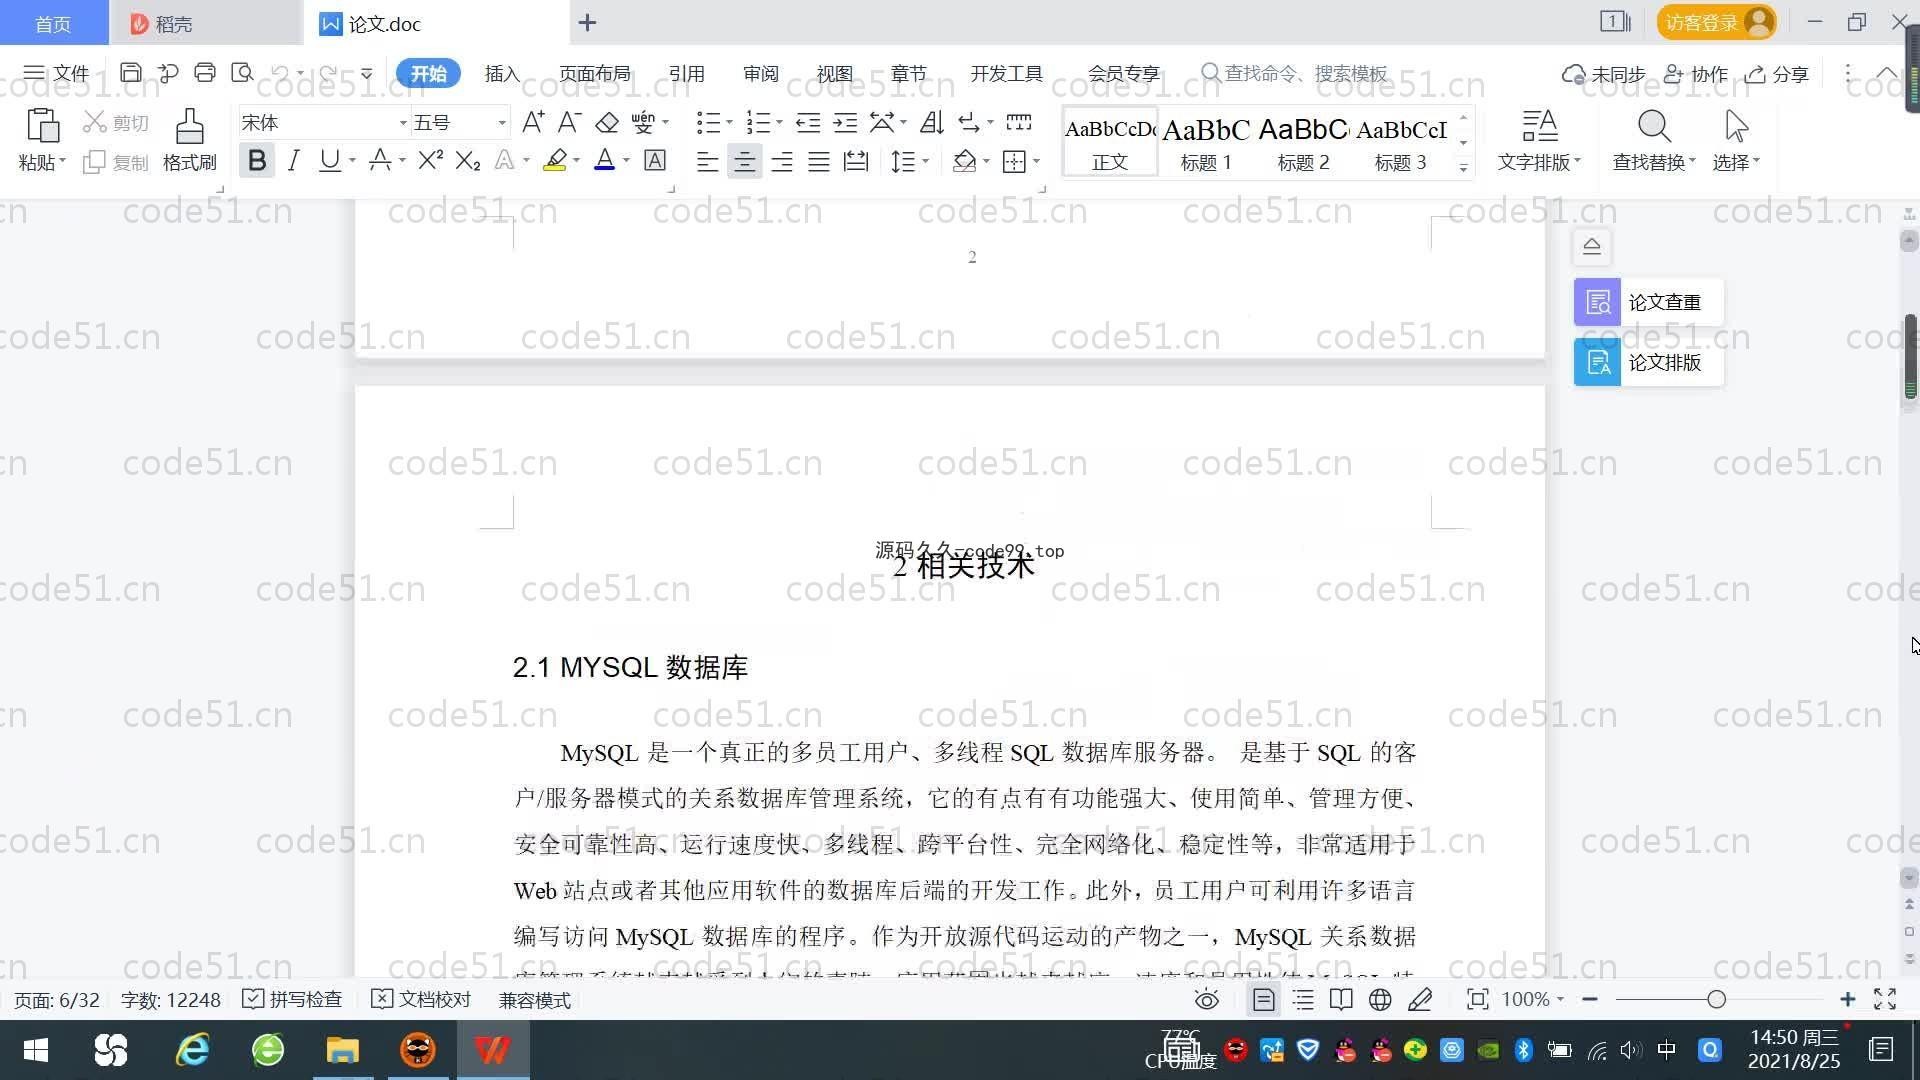
Task: Open the View (视图) tab
Action: 834,73
